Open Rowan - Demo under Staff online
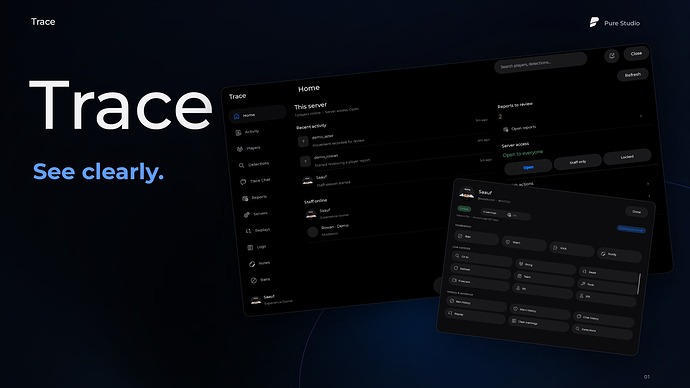The height and width of the screenshot is (388, 690). 328,230
